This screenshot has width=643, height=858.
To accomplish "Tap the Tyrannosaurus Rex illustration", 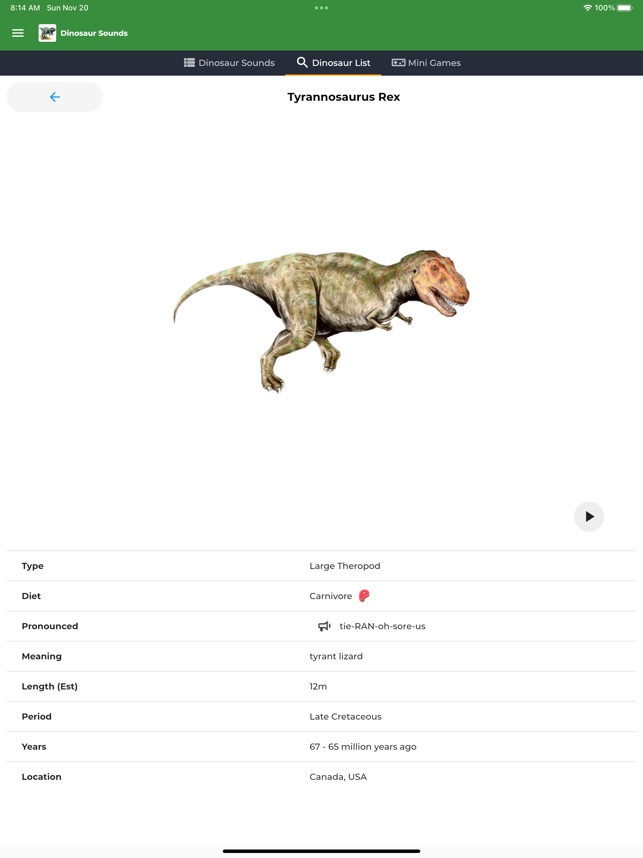I will 321,320.
